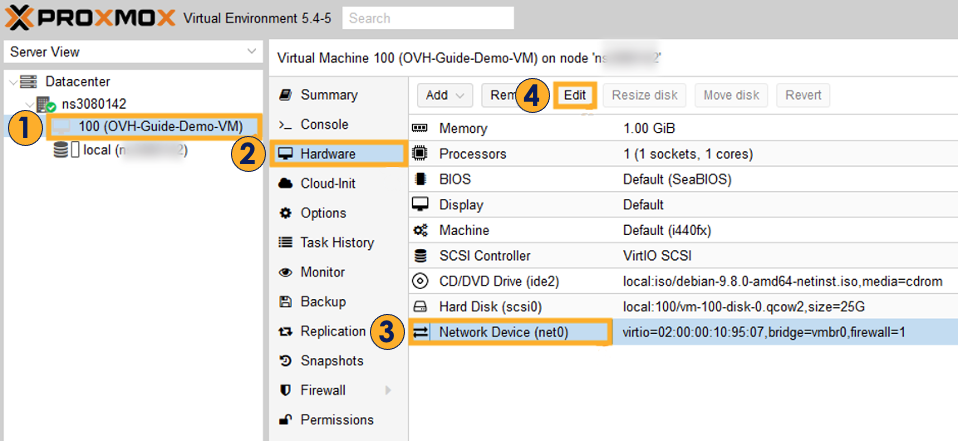Collapse the Datacenter tree node
958x441 pixels.
click(13, 82)
